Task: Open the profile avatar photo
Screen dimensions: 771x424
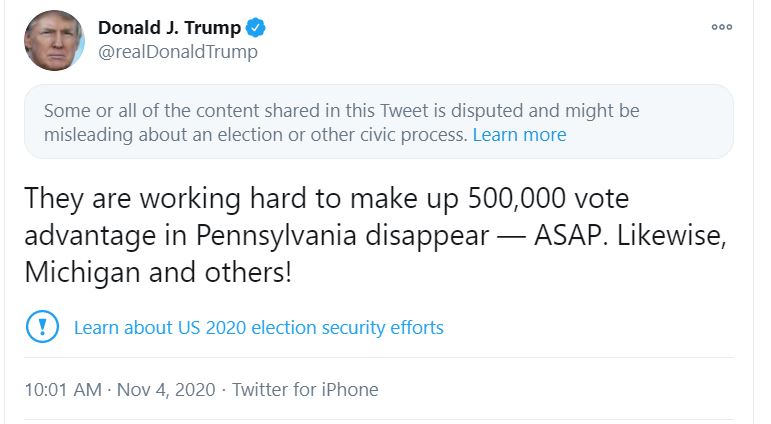Action: (54, 41)
